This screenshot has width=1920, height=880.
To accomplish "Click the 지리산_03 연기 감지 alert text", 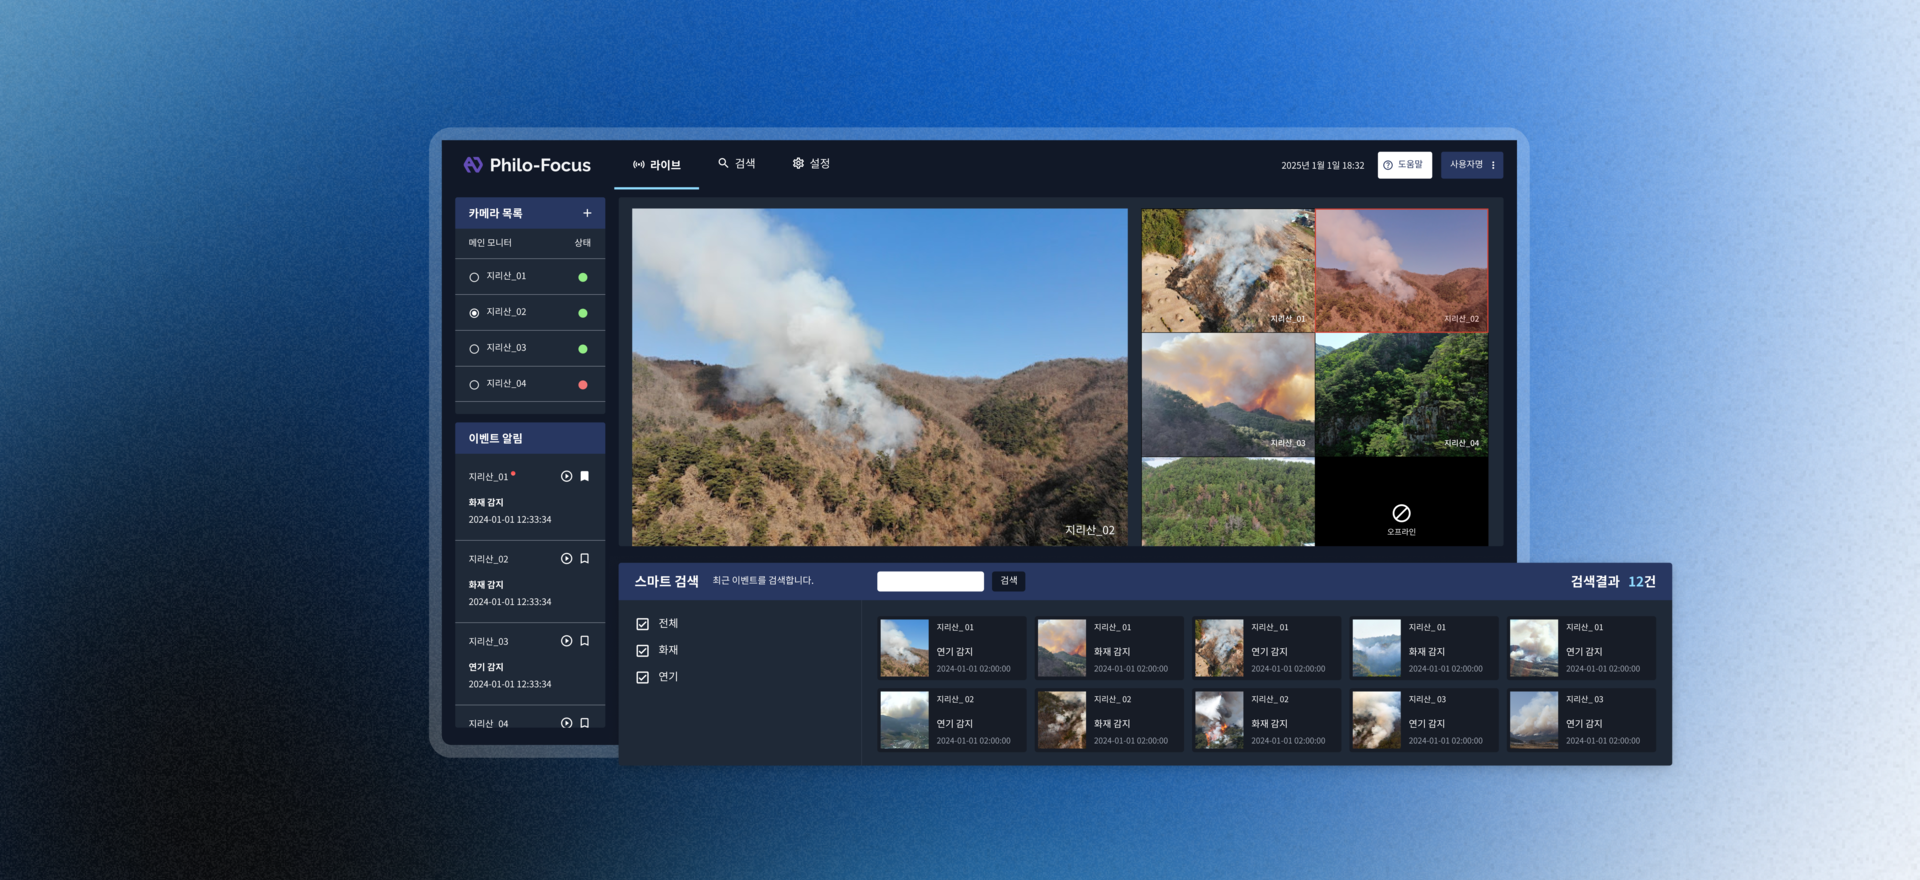I will (486, 667).
